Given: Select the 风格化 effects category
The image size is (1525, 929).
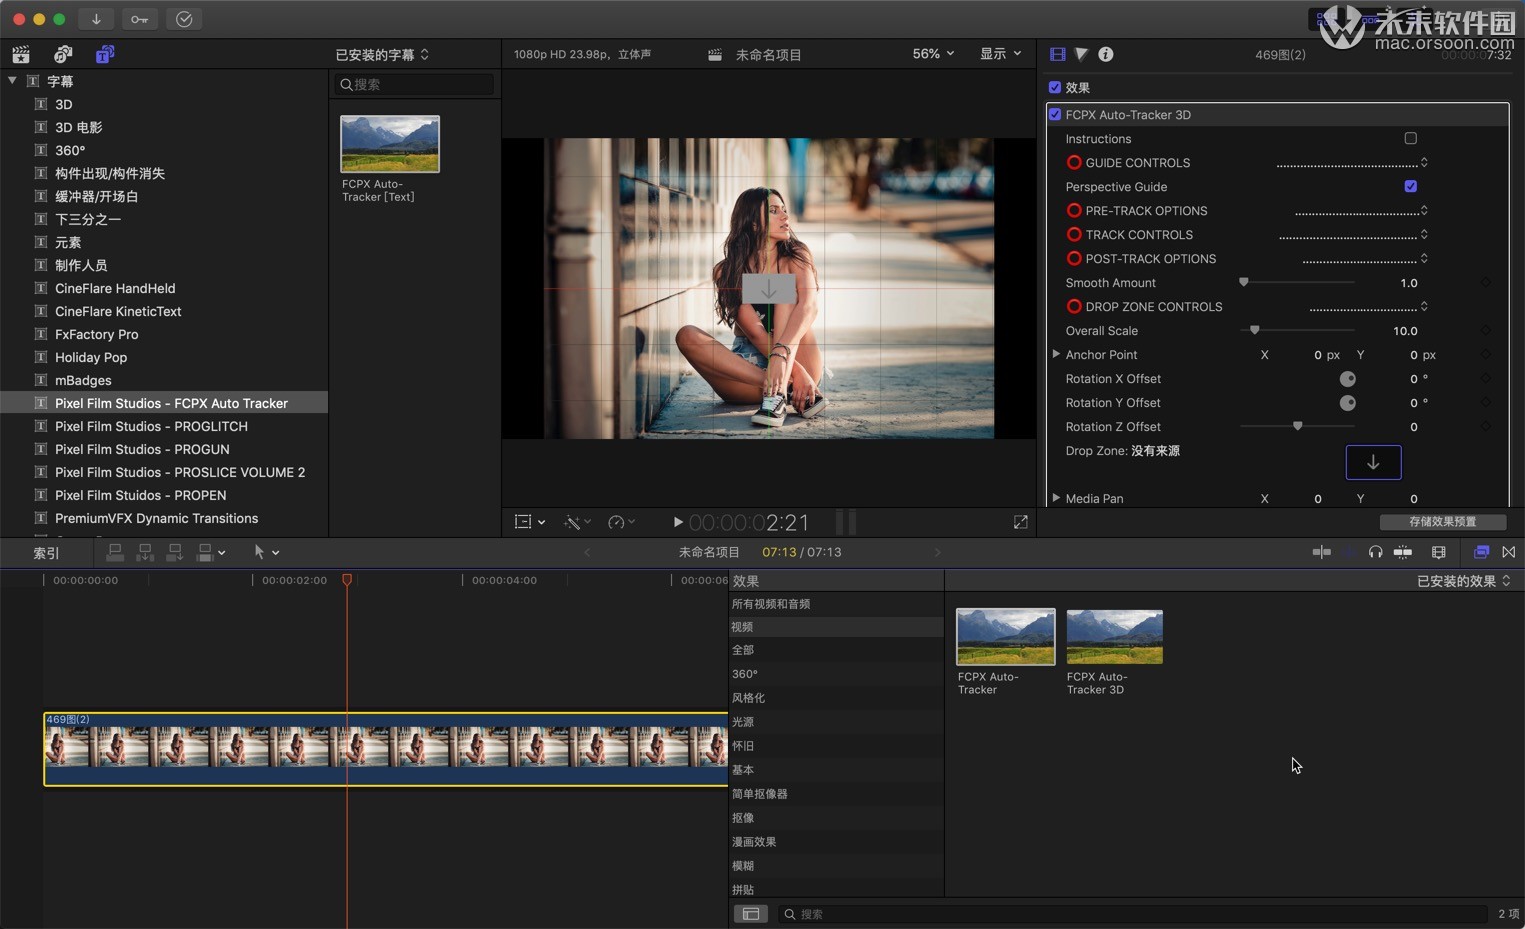Looking at the screenshot, I should click(748, 698).
